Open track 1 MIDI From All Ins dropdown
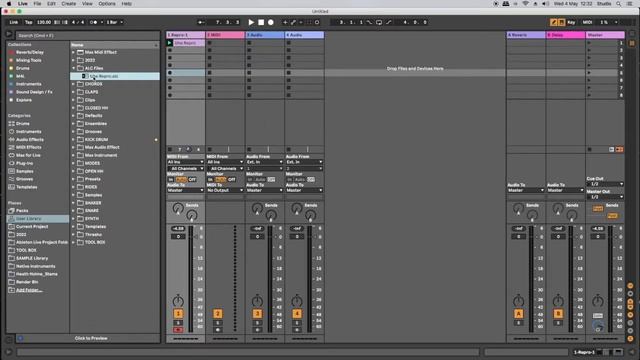Viewport: 640px width, 360px height. click(185, 162)
